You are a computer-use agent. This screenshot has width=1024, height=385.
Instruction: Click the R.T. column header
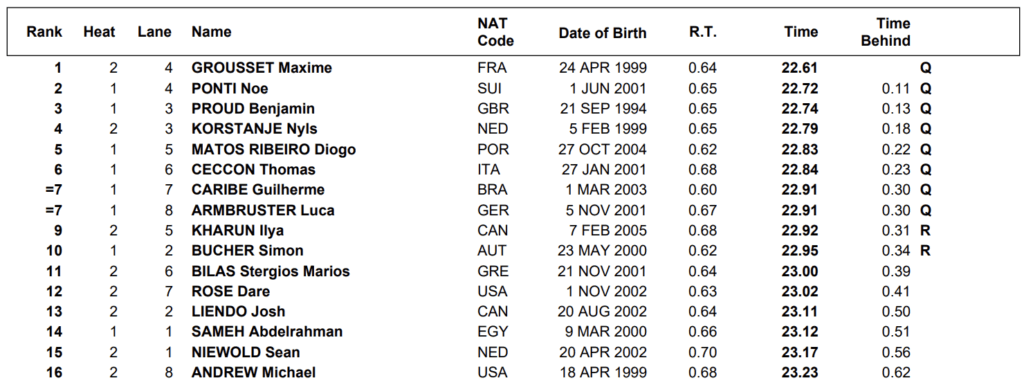click(703, 32)
